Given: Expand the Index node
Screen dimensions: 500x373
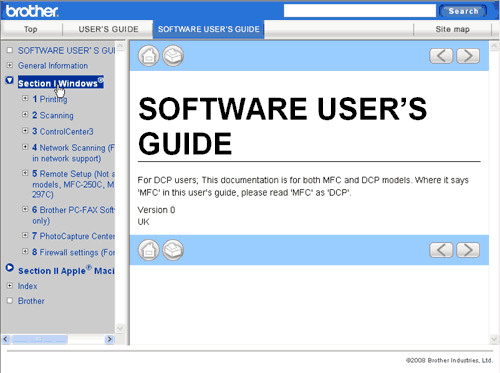Looking at the screenshot, I should (x=10, y=286).
